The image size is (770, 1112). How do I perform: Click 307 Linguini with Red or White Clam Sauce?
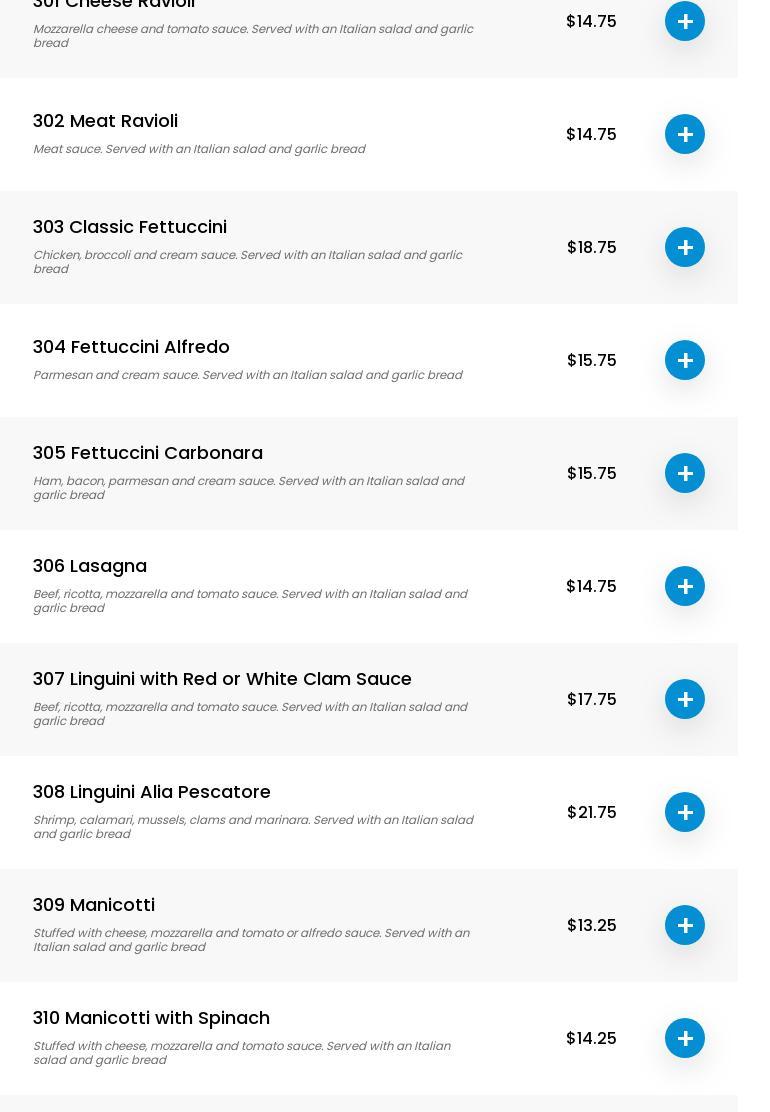[x=222, y=679]
